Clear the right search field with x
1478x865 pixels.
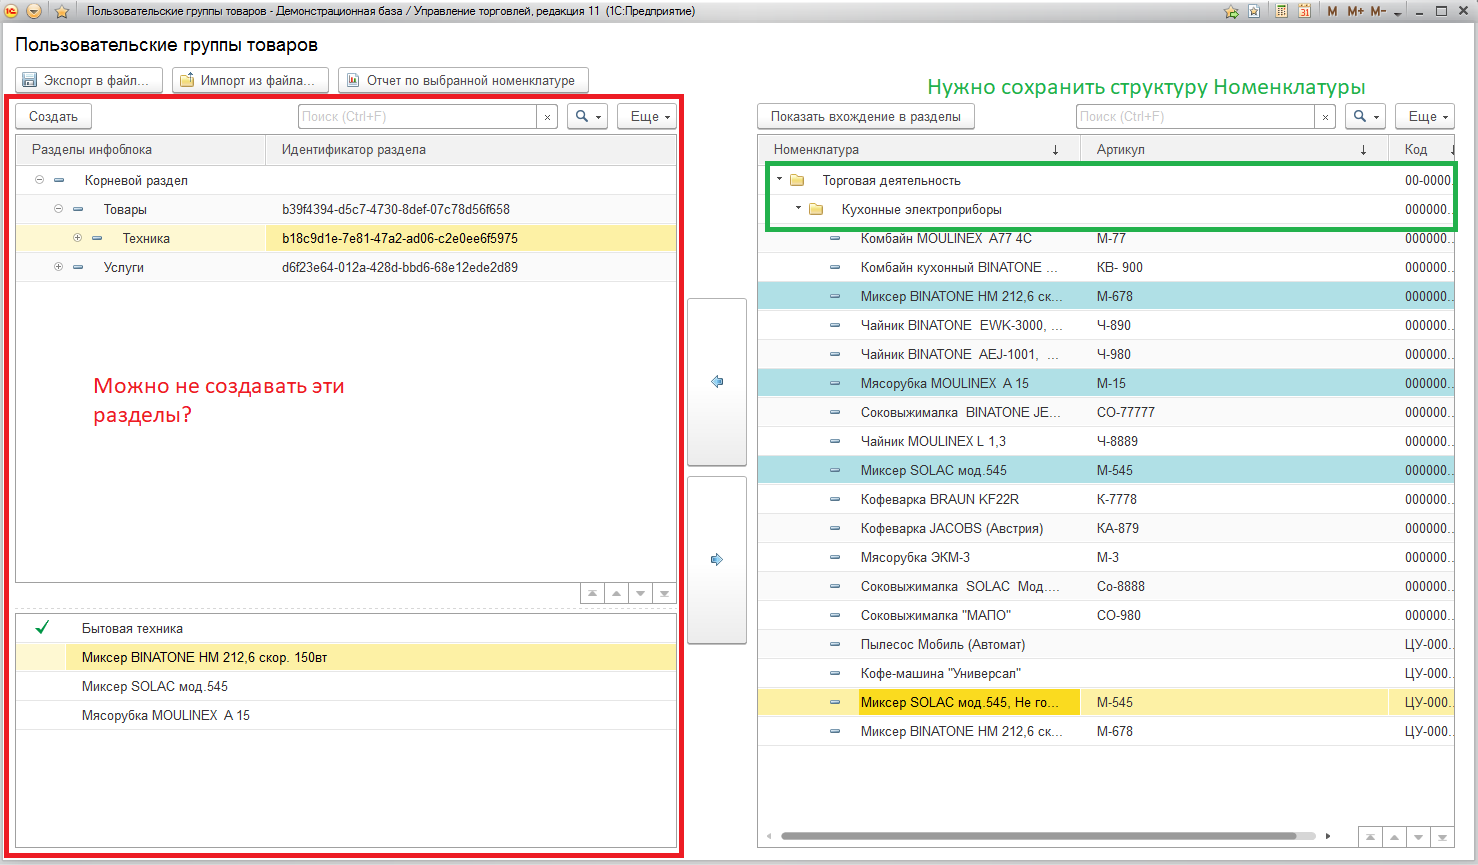1325,117
